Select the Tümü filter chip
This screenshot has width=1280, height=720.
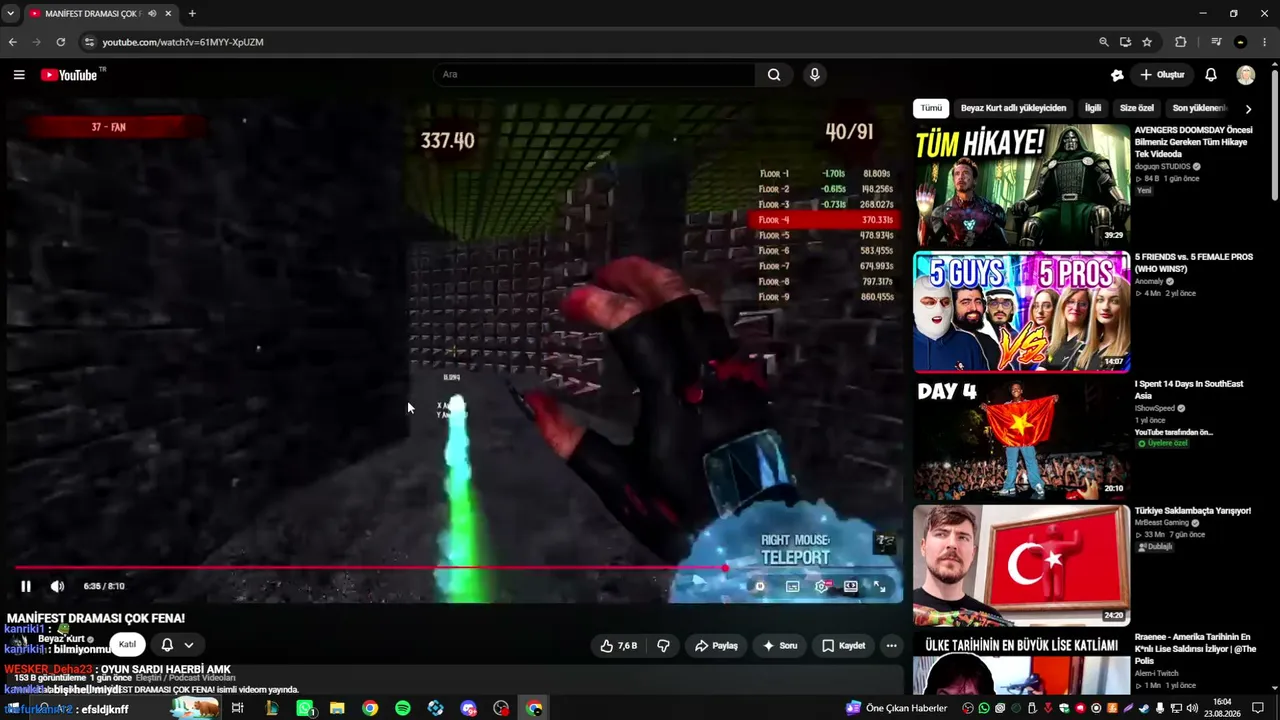pos(931,108)
